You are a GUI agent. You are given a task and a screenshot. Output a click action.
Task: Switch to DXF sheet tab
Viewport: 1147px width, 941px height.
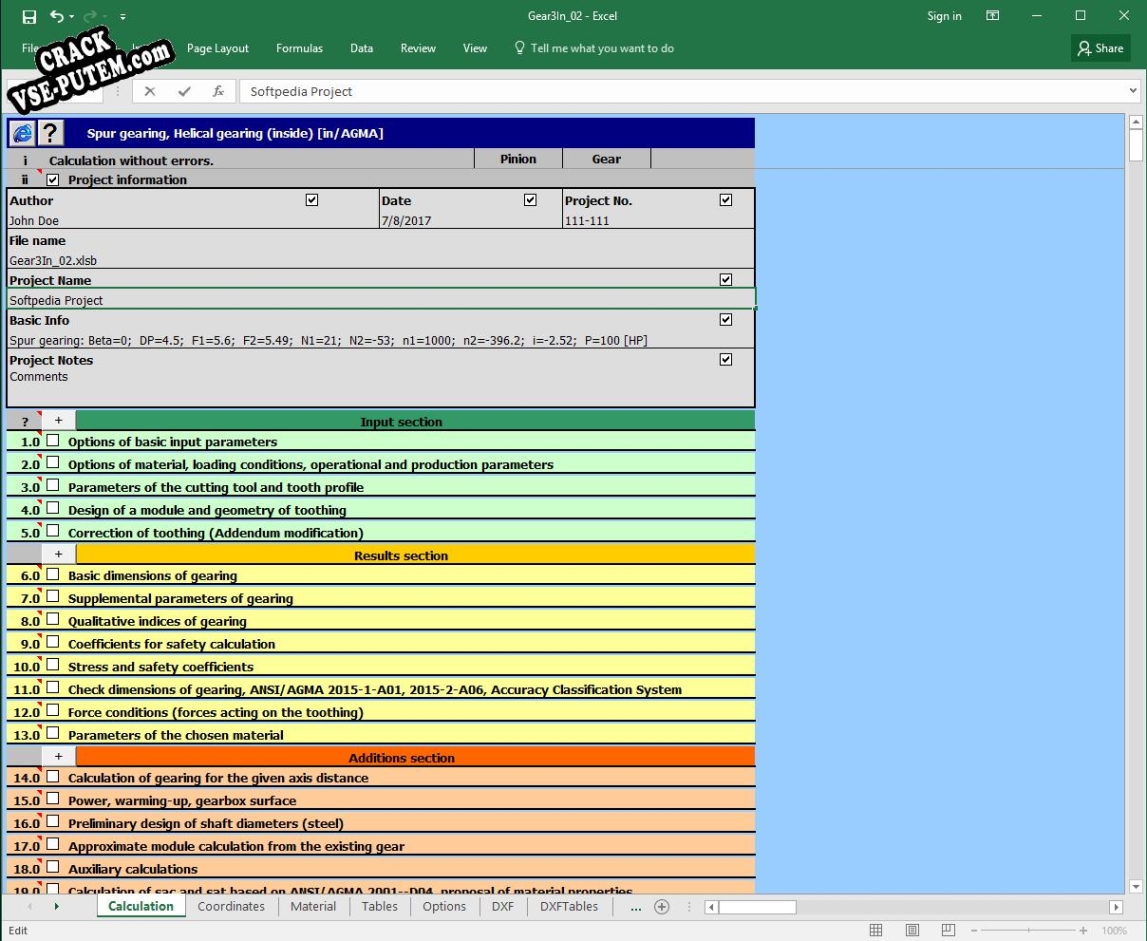pos(503,907)
